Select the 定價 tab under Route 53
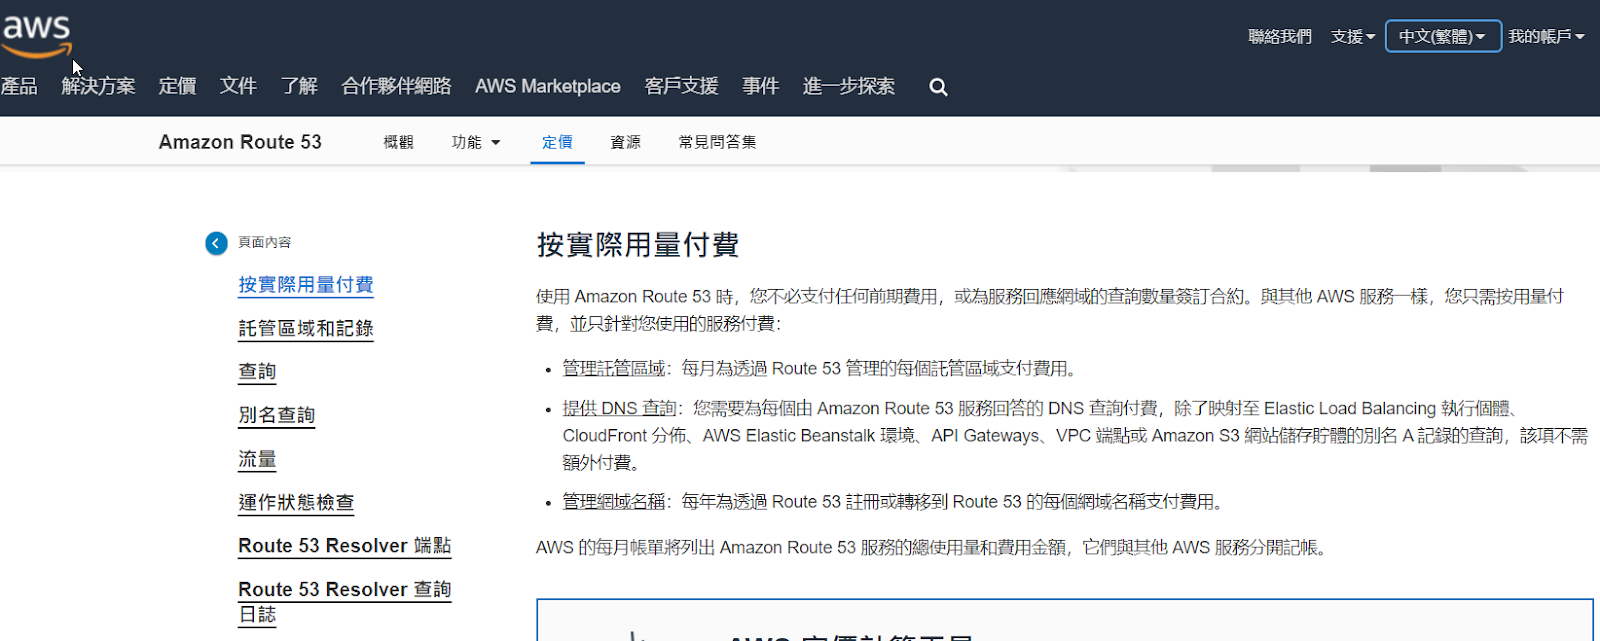The height and width of the screenshot is (641, 1600). click(x=557, y=142)
